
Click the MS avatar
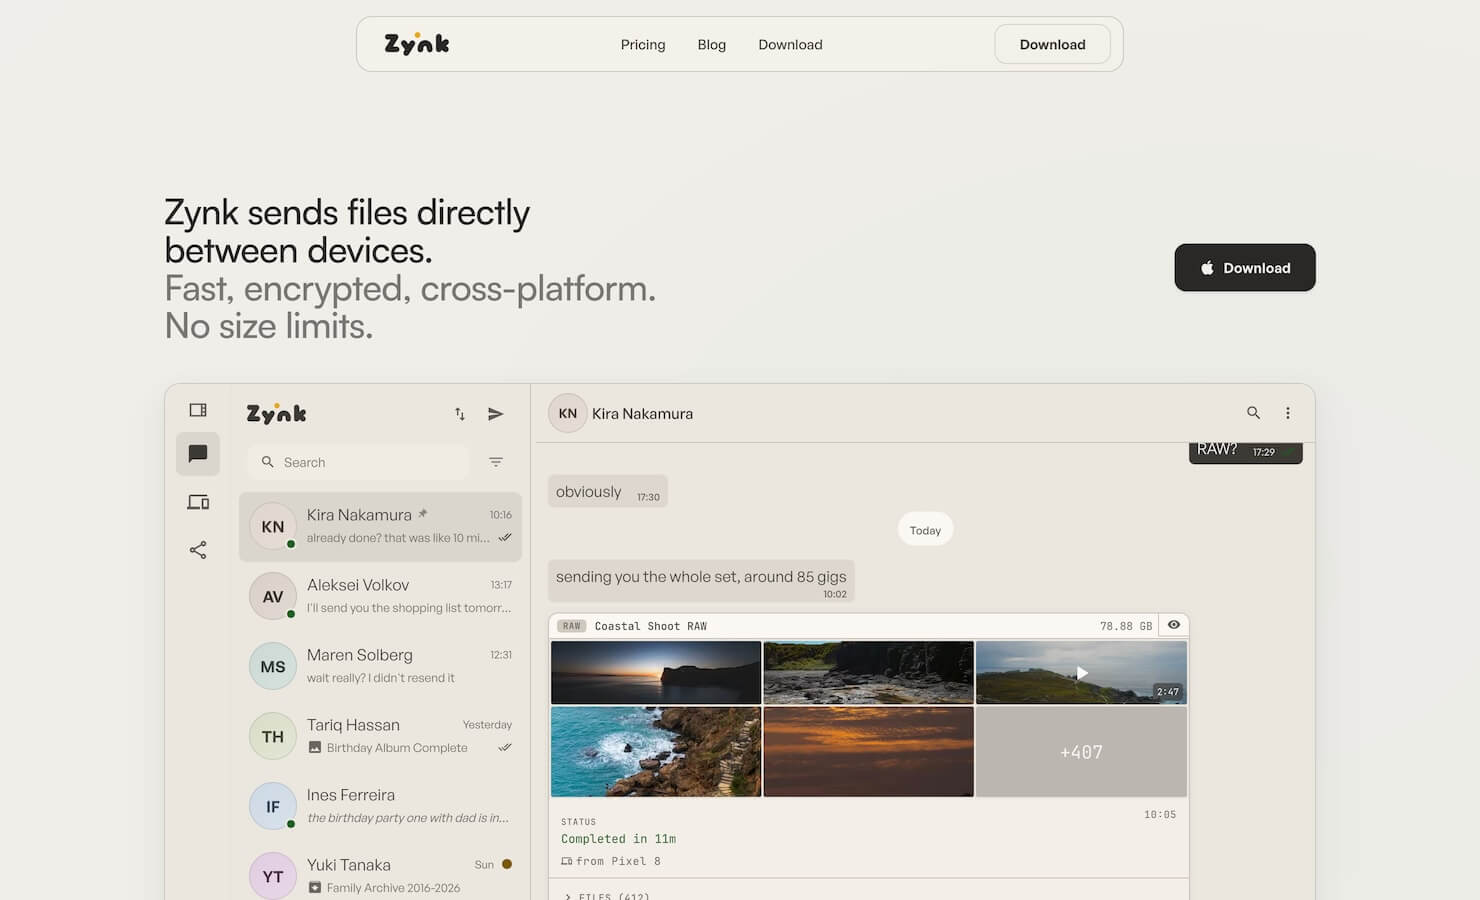273,666
